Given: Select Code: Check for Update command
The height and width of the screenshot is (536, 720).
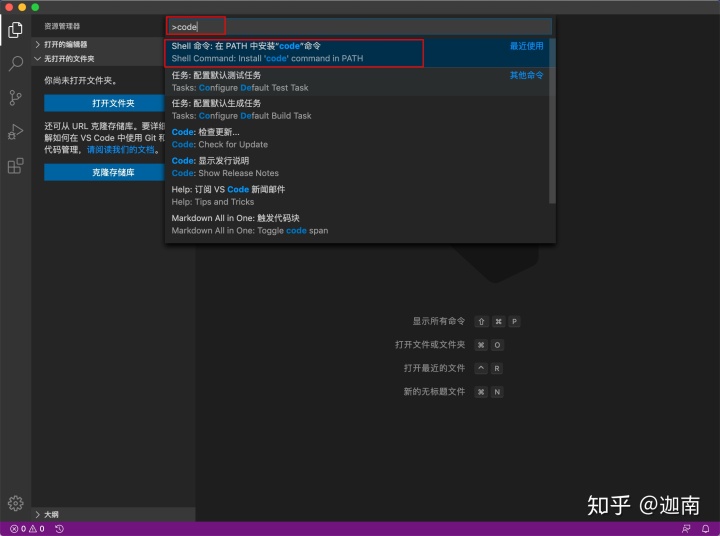Looking at the screenshot, I should [x=357, y=138].
